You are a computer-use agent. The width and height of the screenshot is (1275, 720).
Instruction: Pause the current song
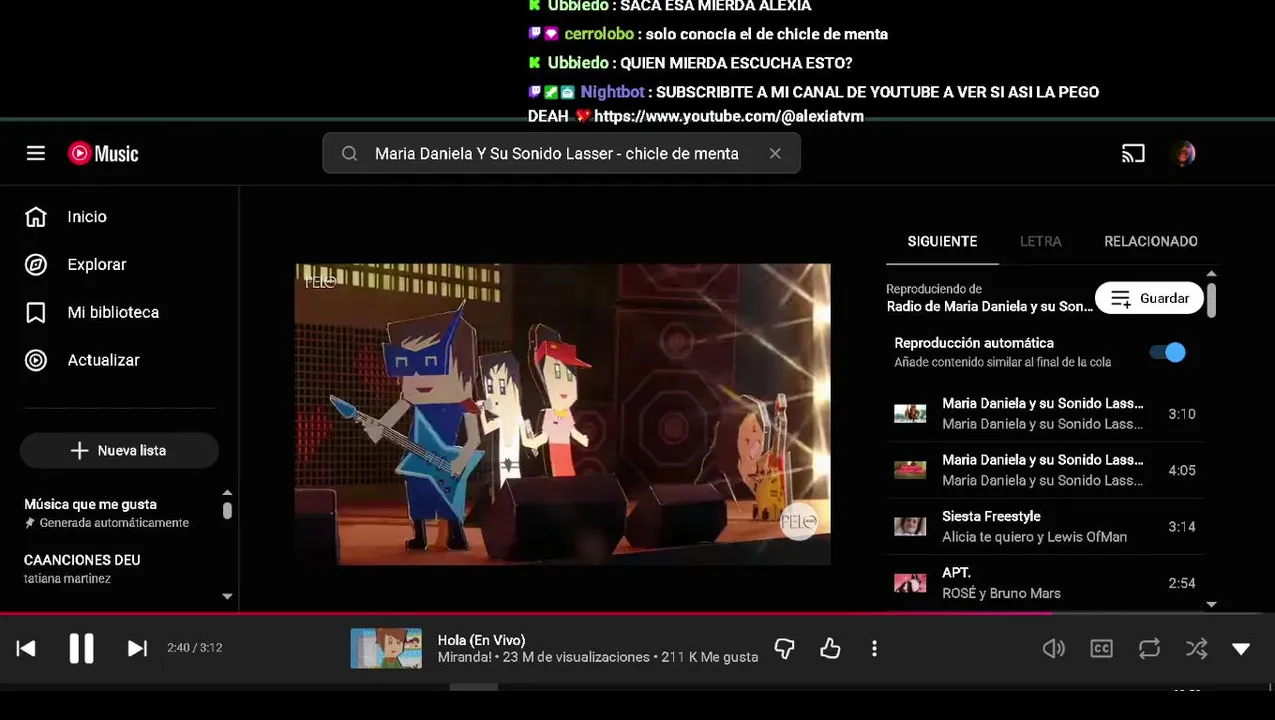point(81,648)
